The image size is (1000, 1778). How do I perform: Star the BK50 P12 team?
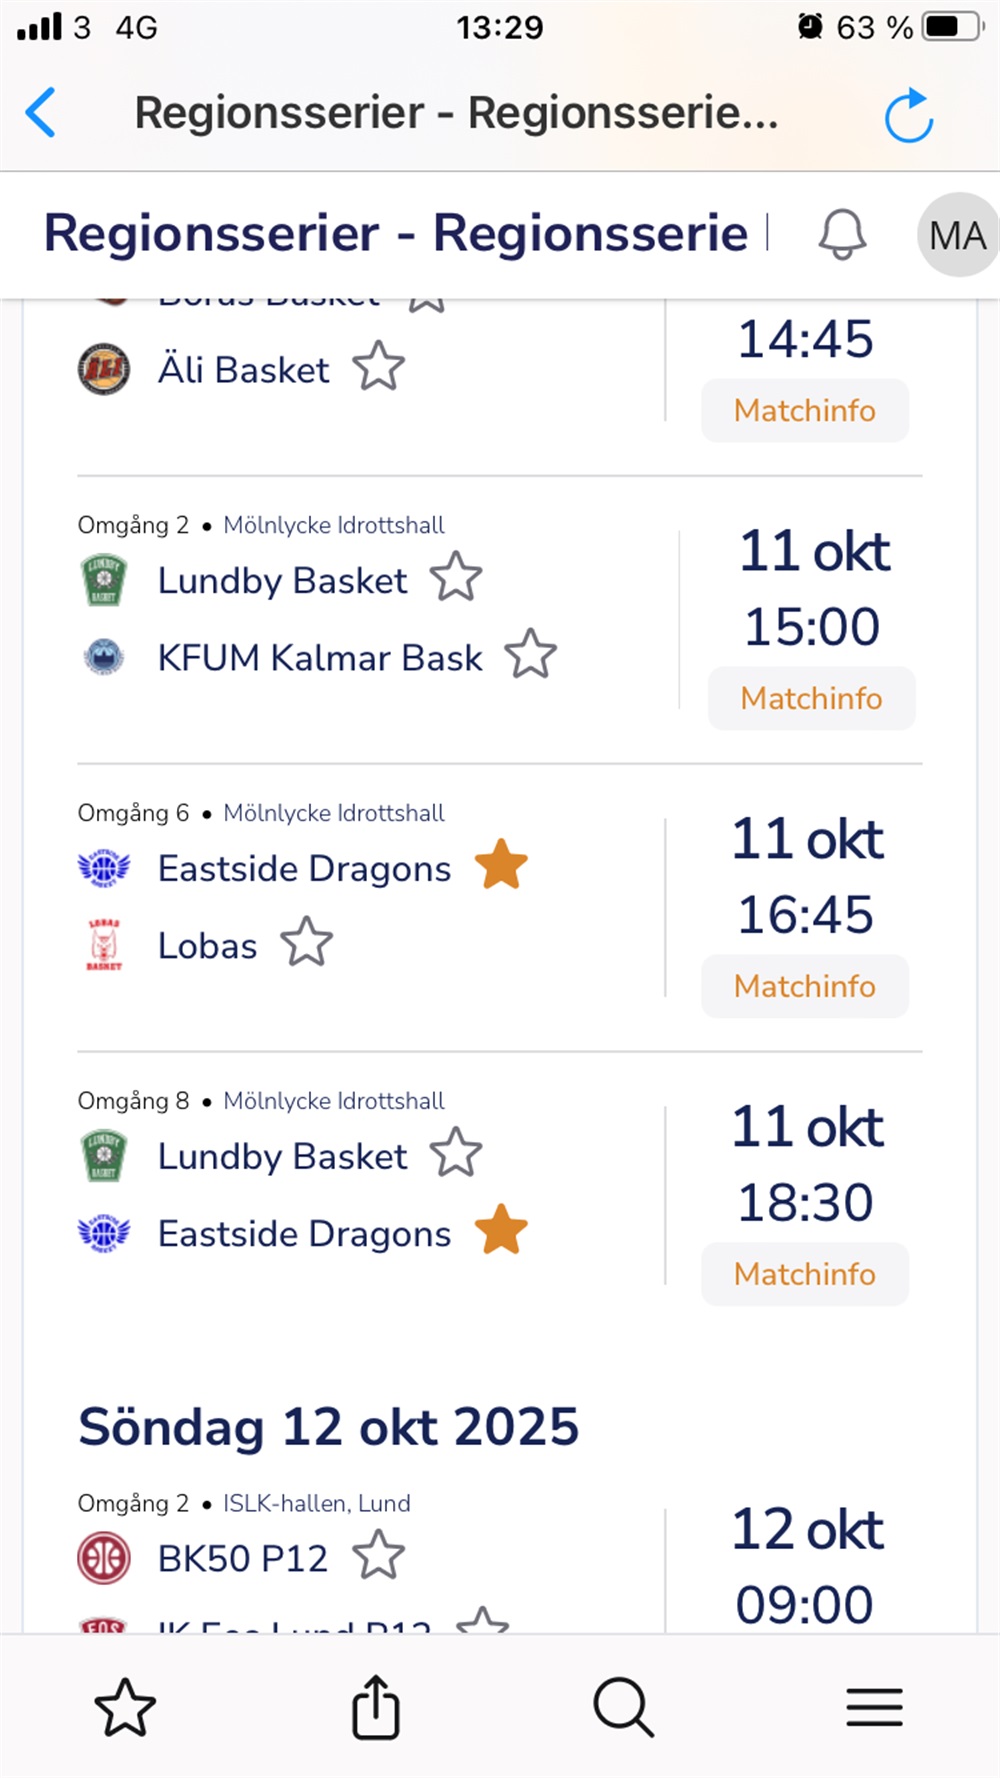tap(379, 1555)
